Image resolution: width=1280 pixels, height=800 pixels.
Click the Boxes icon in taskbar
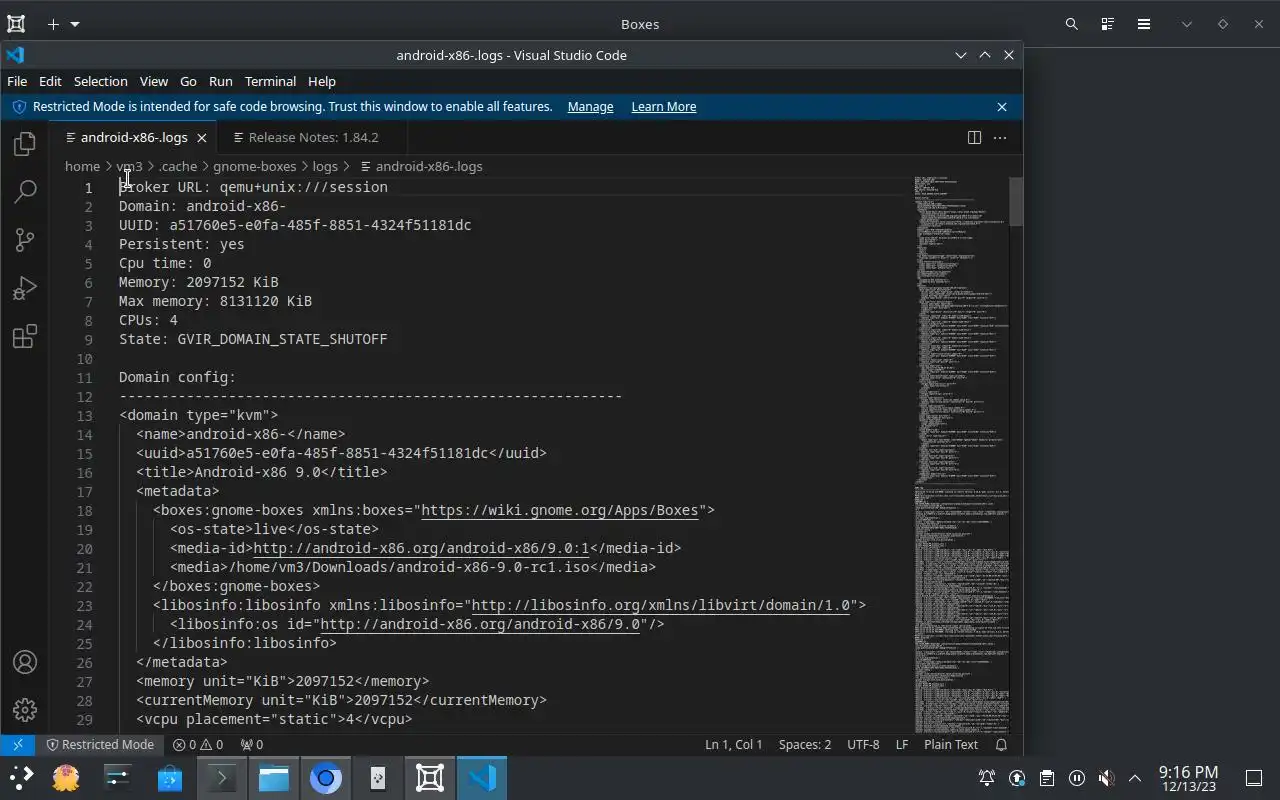click(430, 778)
